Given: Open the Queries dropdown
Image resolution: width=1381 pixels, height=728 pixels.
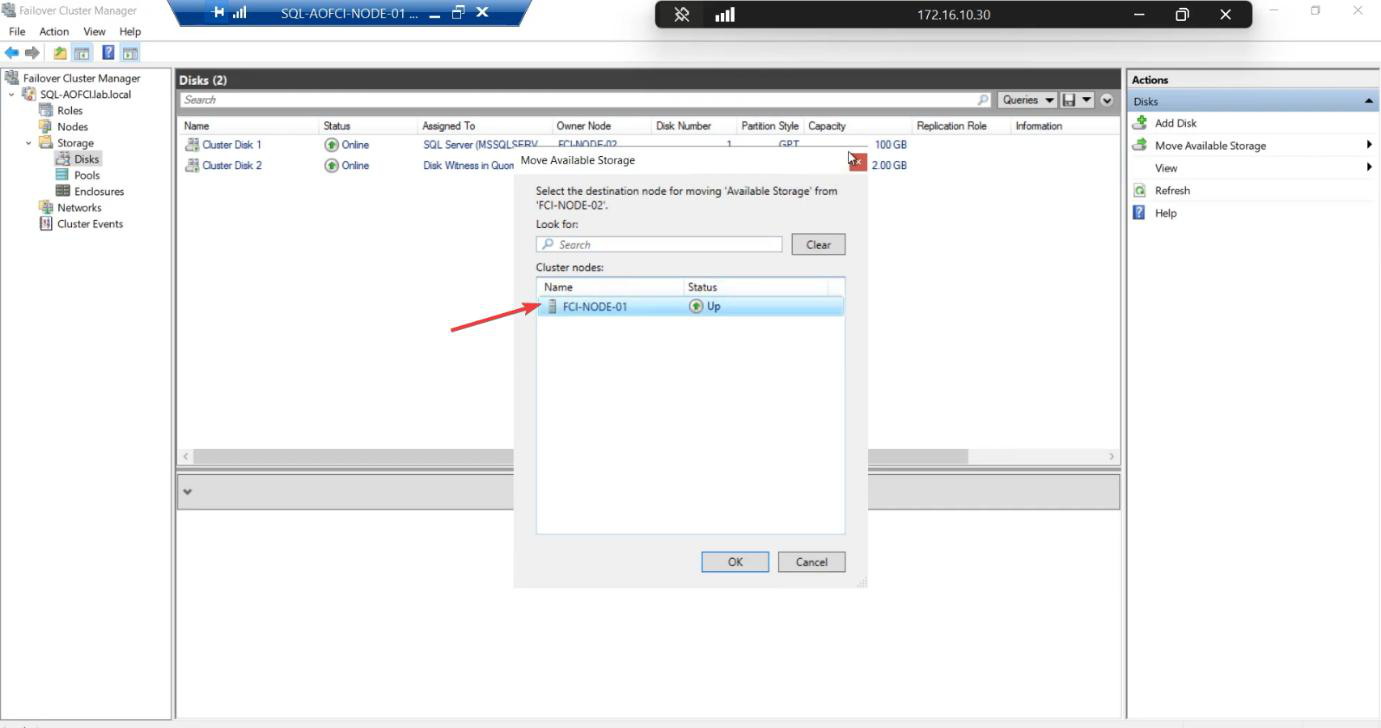Looking at the screenshot, I should [x=1028, y=100].
